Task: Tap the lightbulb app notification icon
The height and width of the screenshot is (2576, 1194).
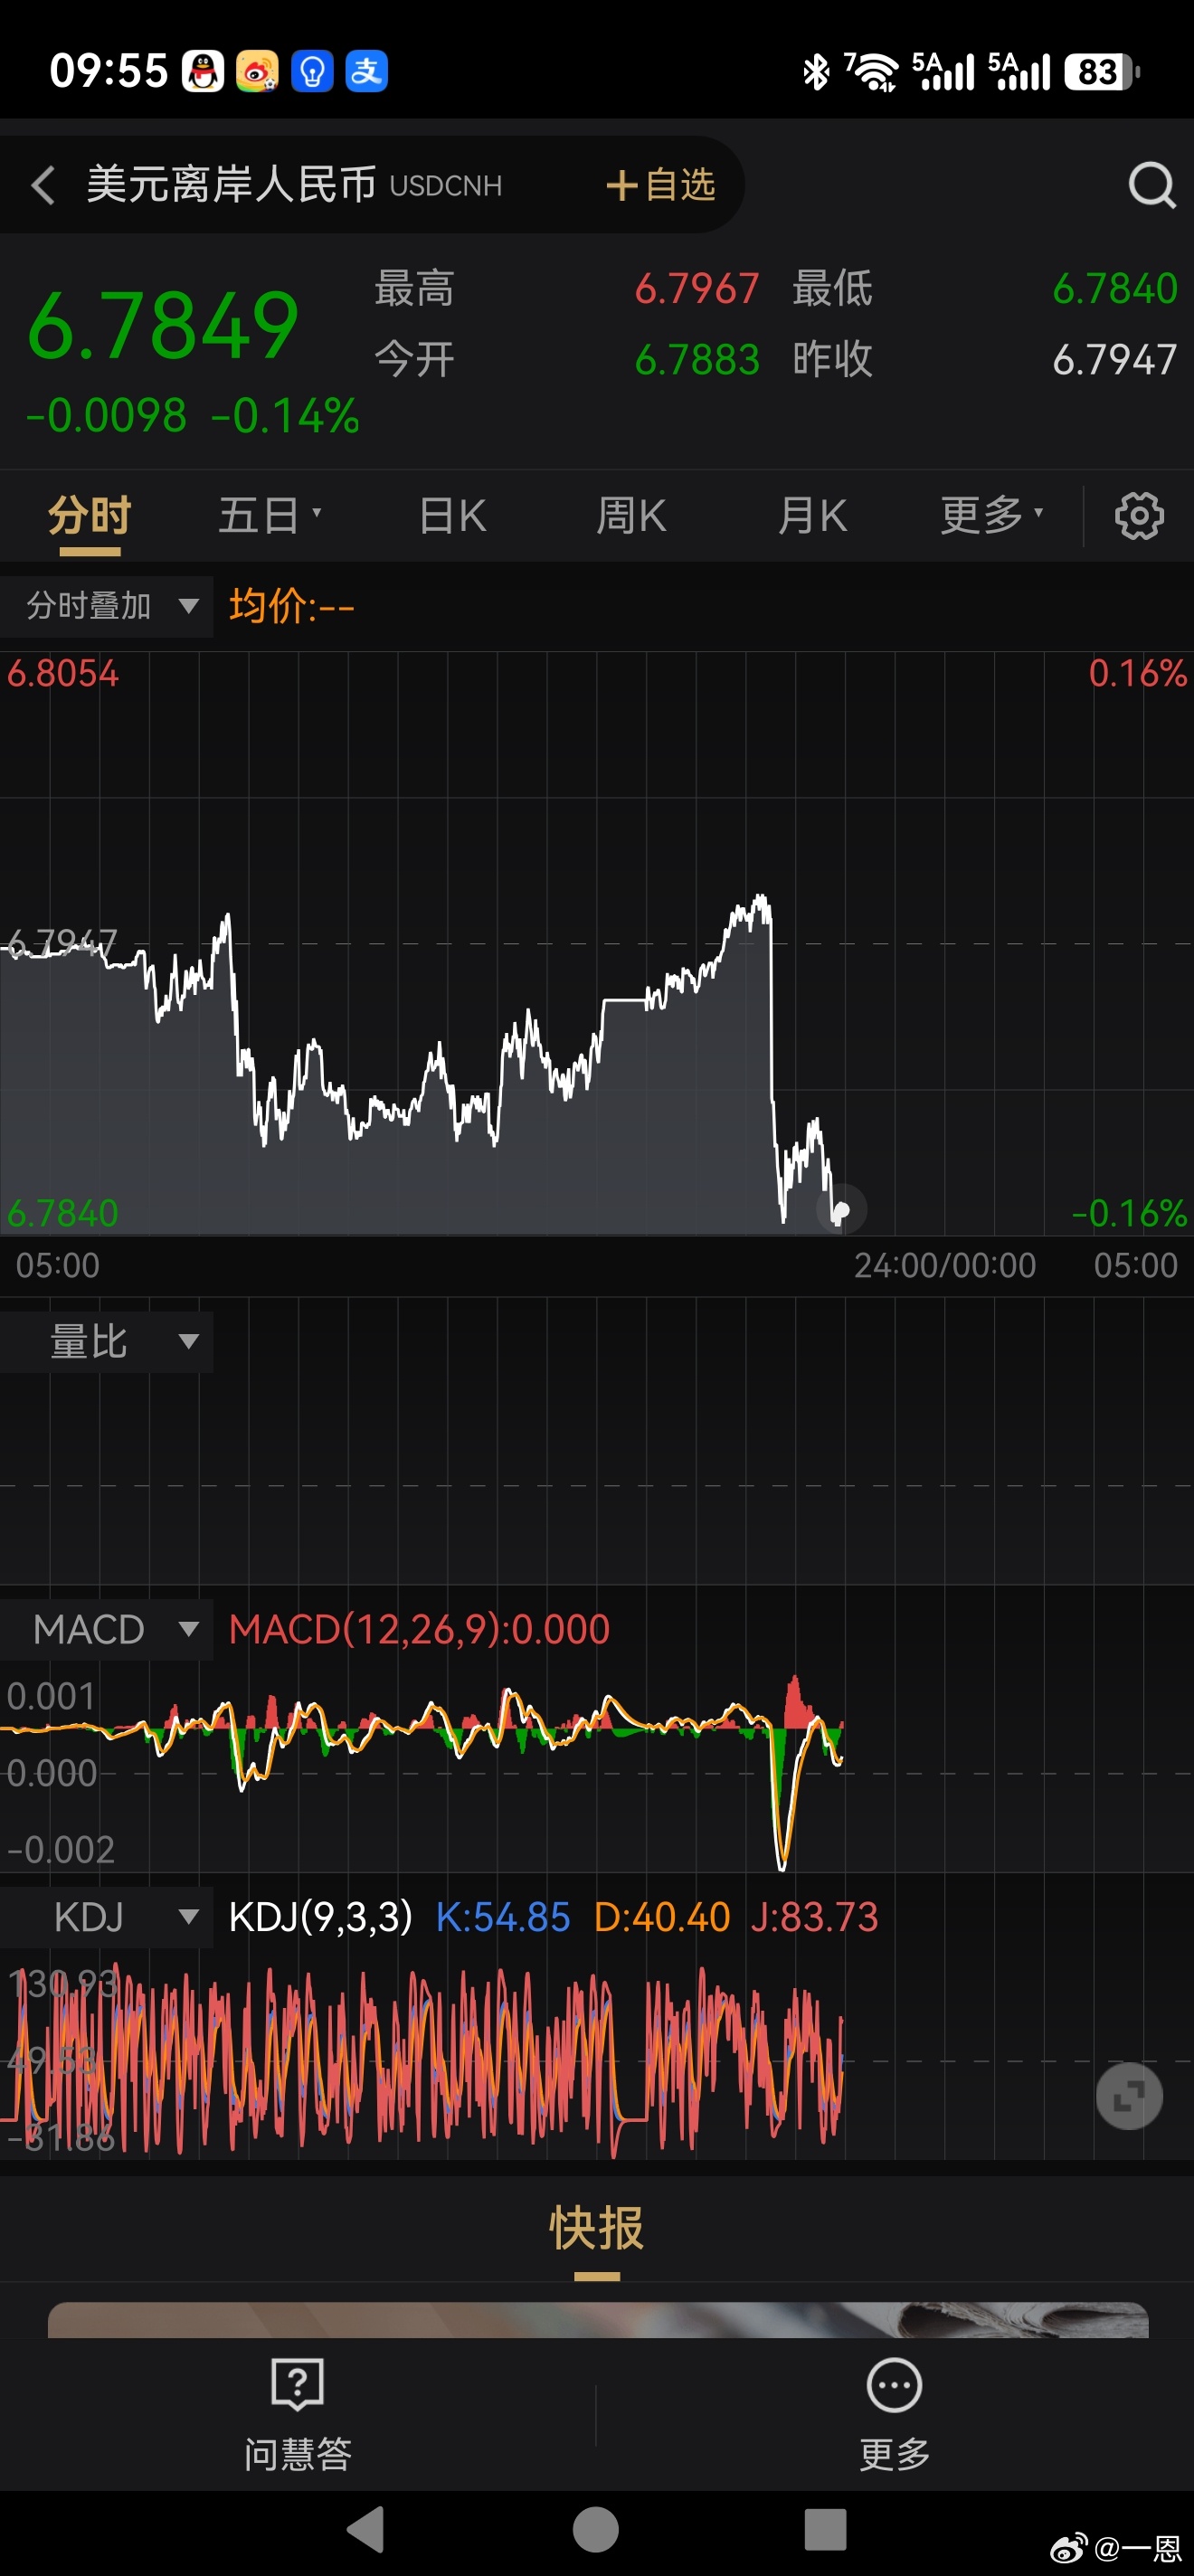Action: pos(312,72)
